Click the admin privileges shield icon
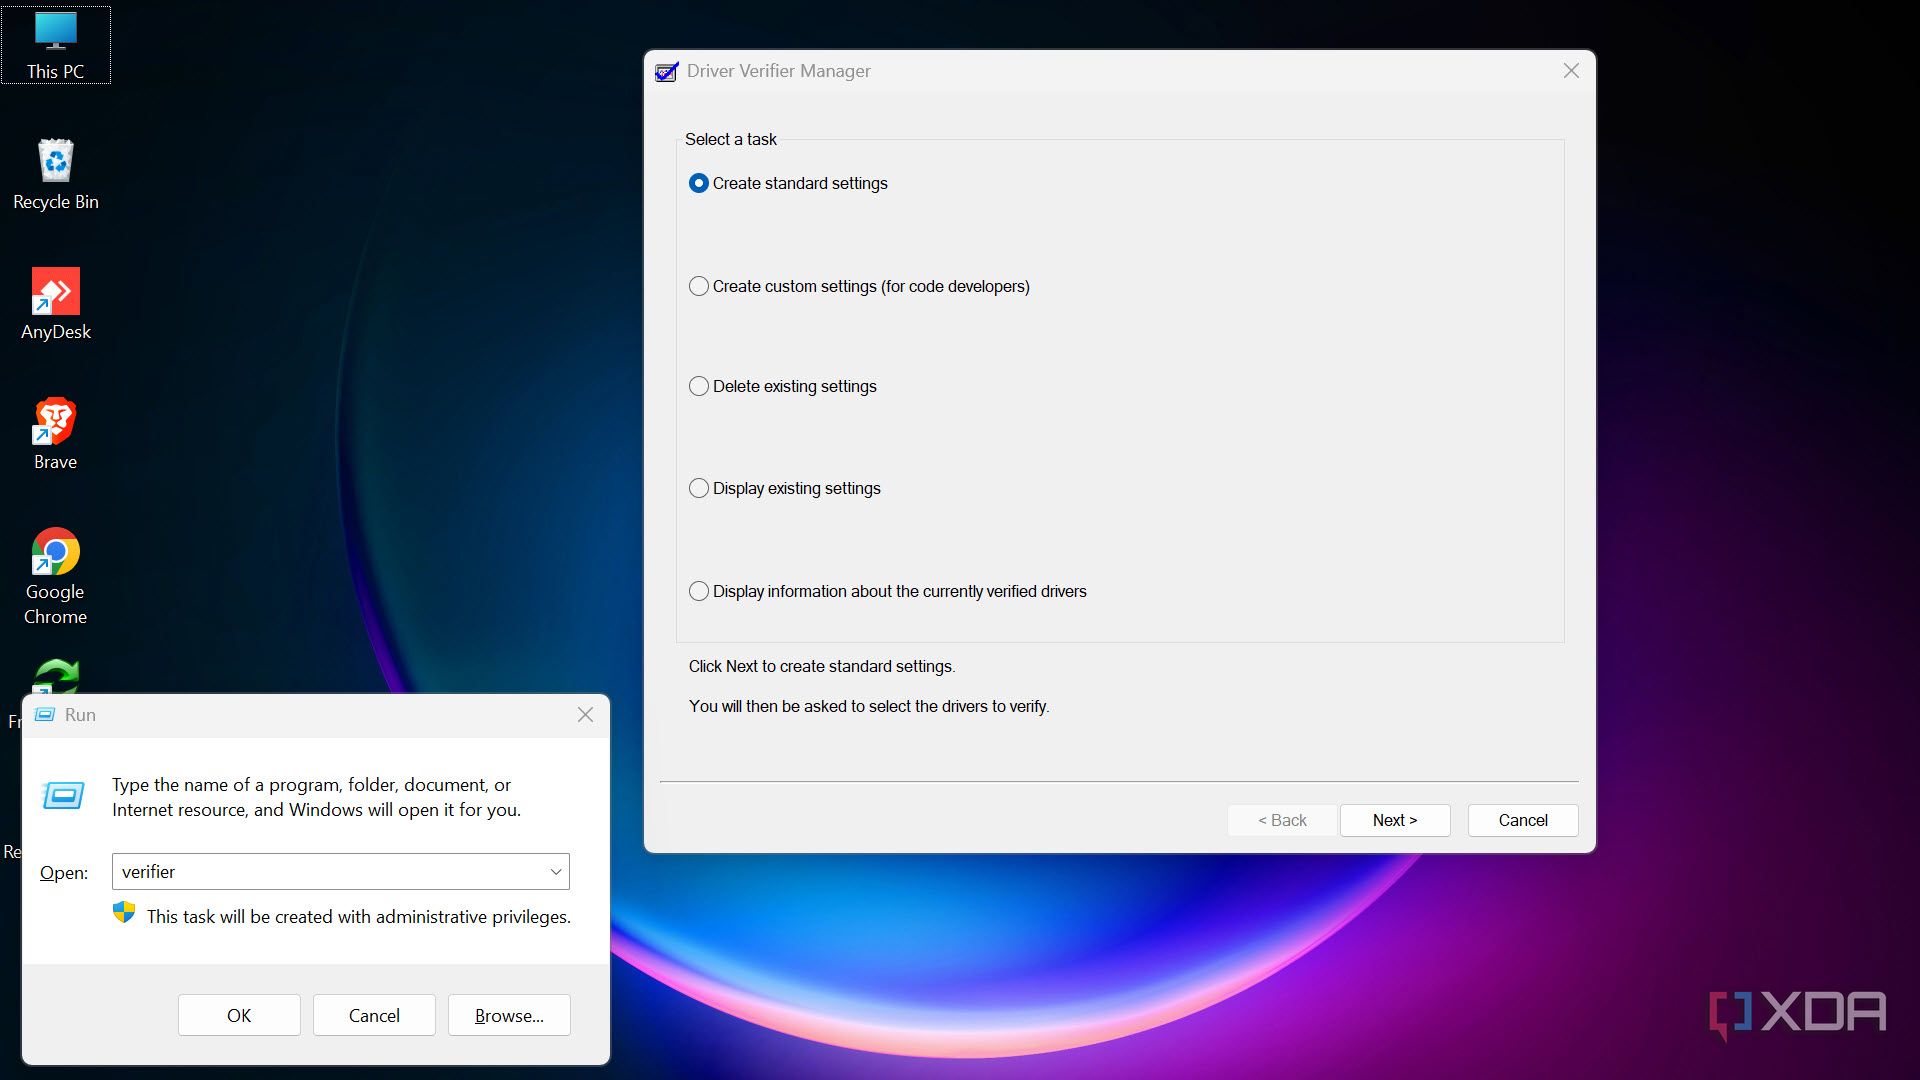1920x1080 pixels. coord(124,913)
